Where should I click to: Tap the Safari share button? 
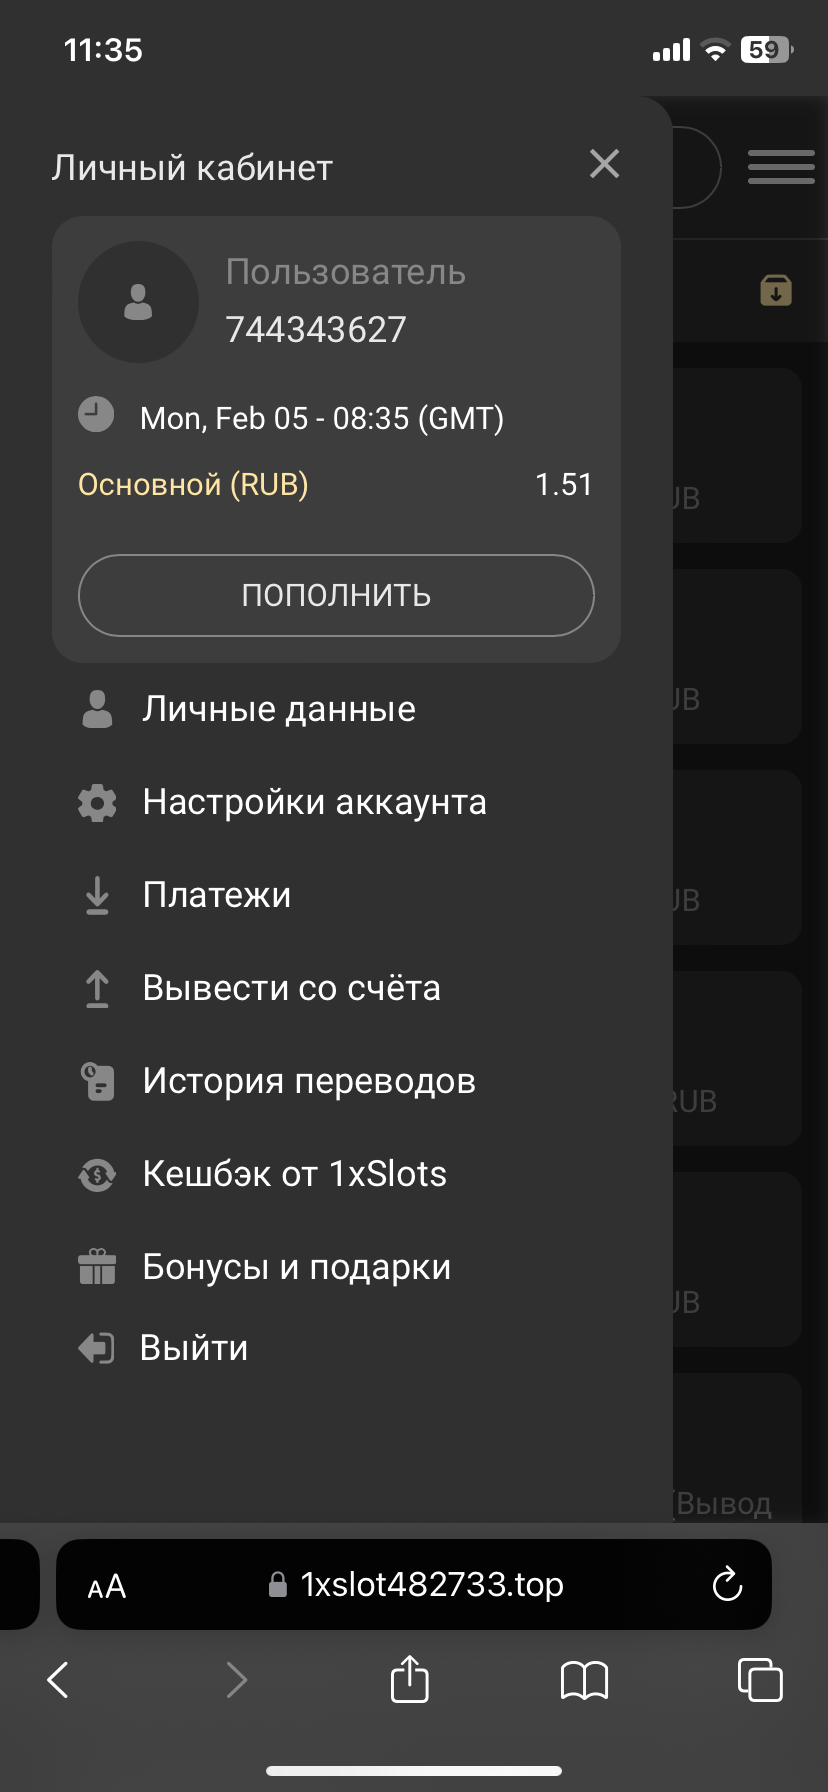[409, 1679]
